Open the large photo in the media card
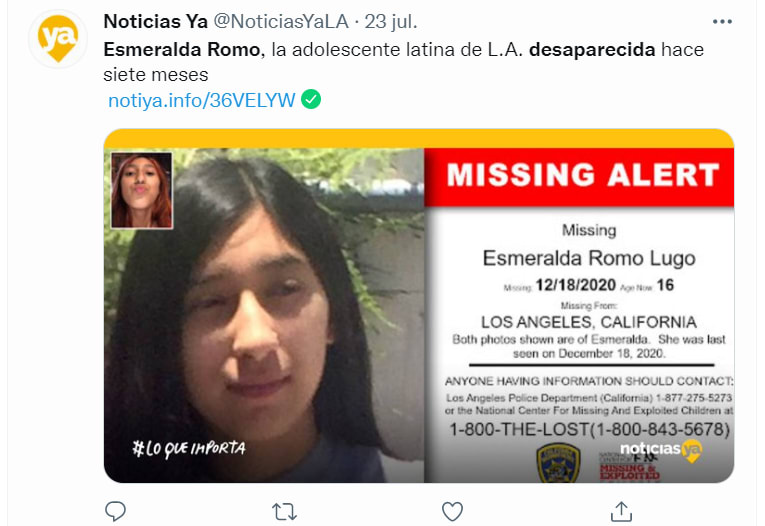Viewport: 765px width, 526px height. (264, 315)
